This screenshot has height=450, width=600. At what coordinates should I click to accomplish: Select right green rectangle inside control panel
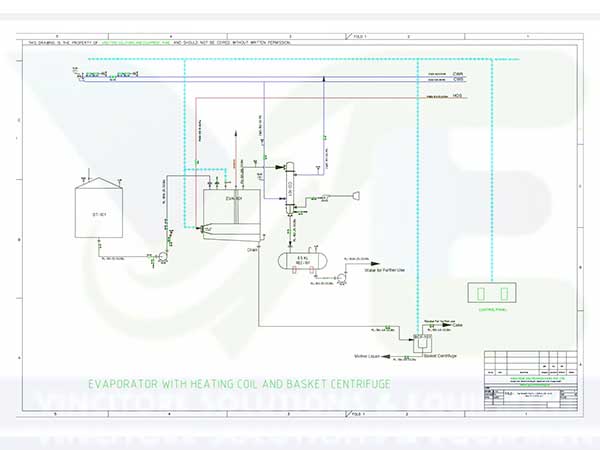tap(504, 293)
